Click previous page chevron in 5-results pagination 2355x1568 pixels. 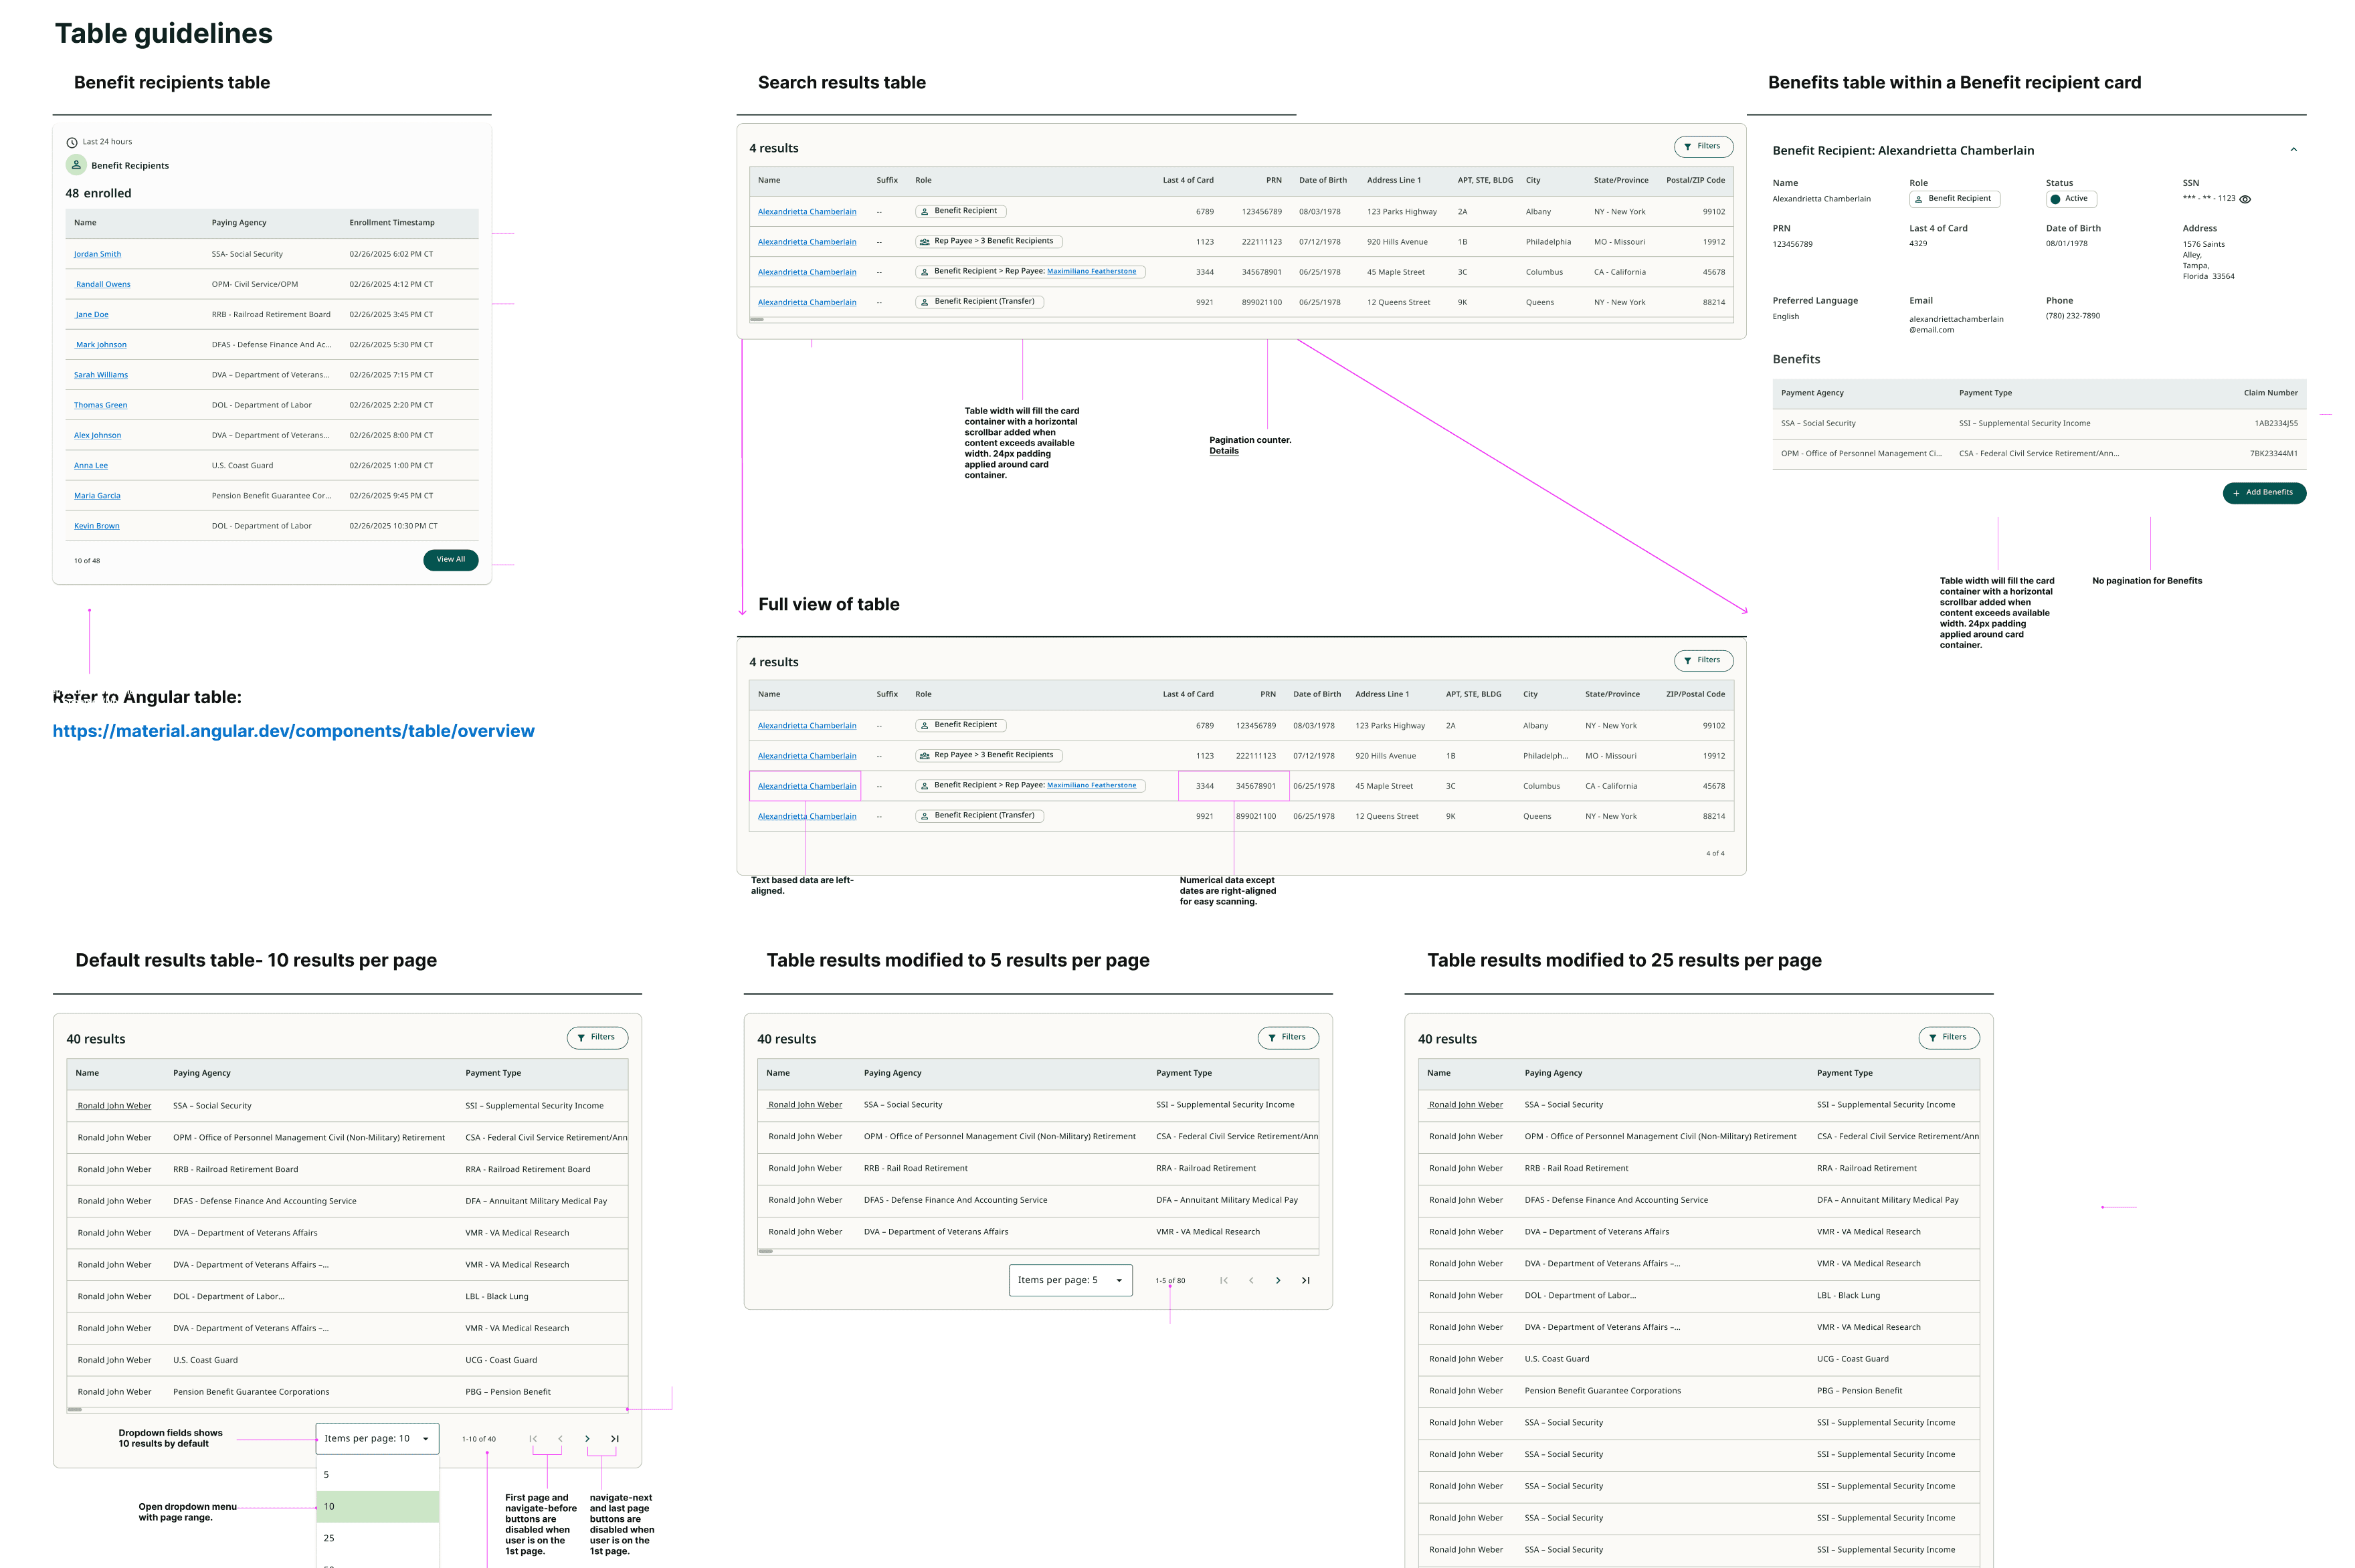pos(1251,1280)
